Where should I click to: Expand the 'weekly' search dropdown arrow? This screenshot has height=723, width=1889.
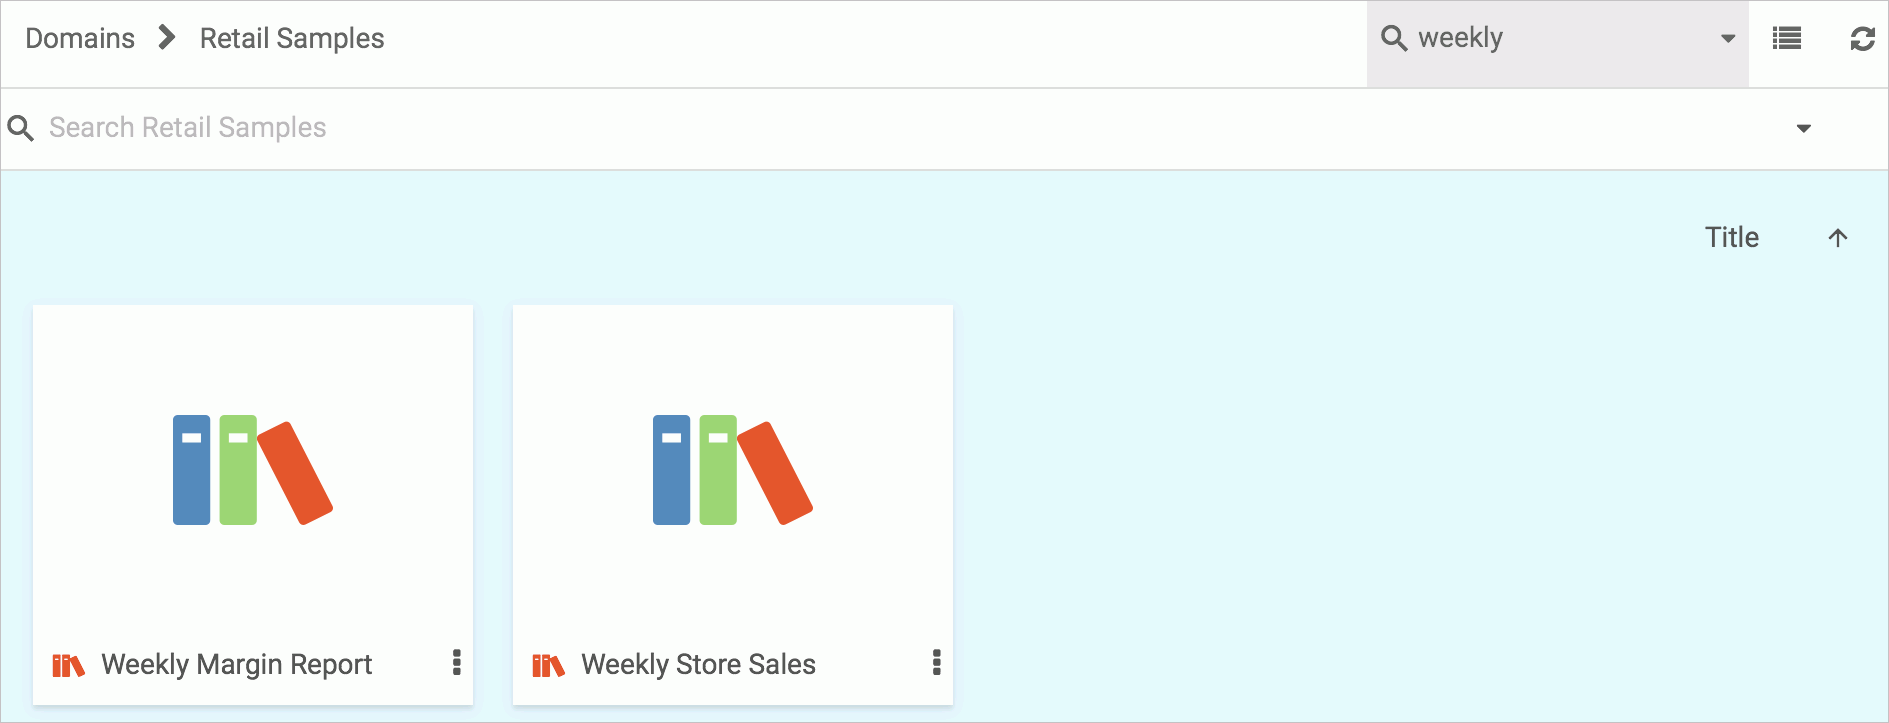[1727, 39]
